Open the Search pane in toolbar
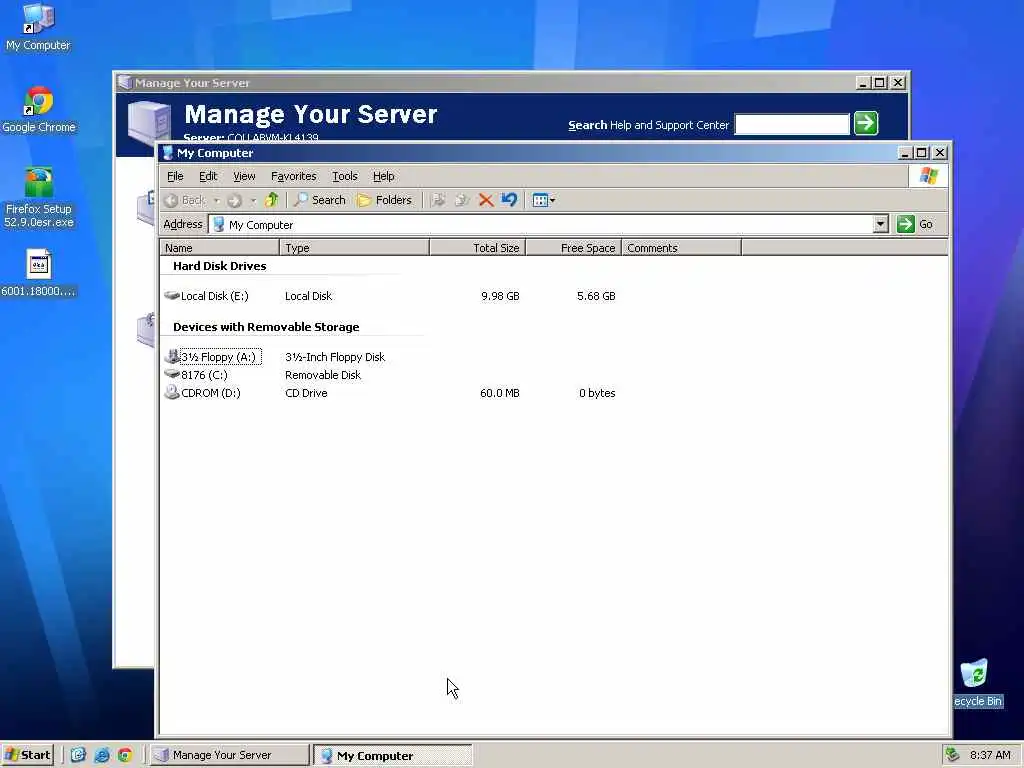The height and width of the screenshot is (768, 1024). pyautogui.click(x=319, y=200)
